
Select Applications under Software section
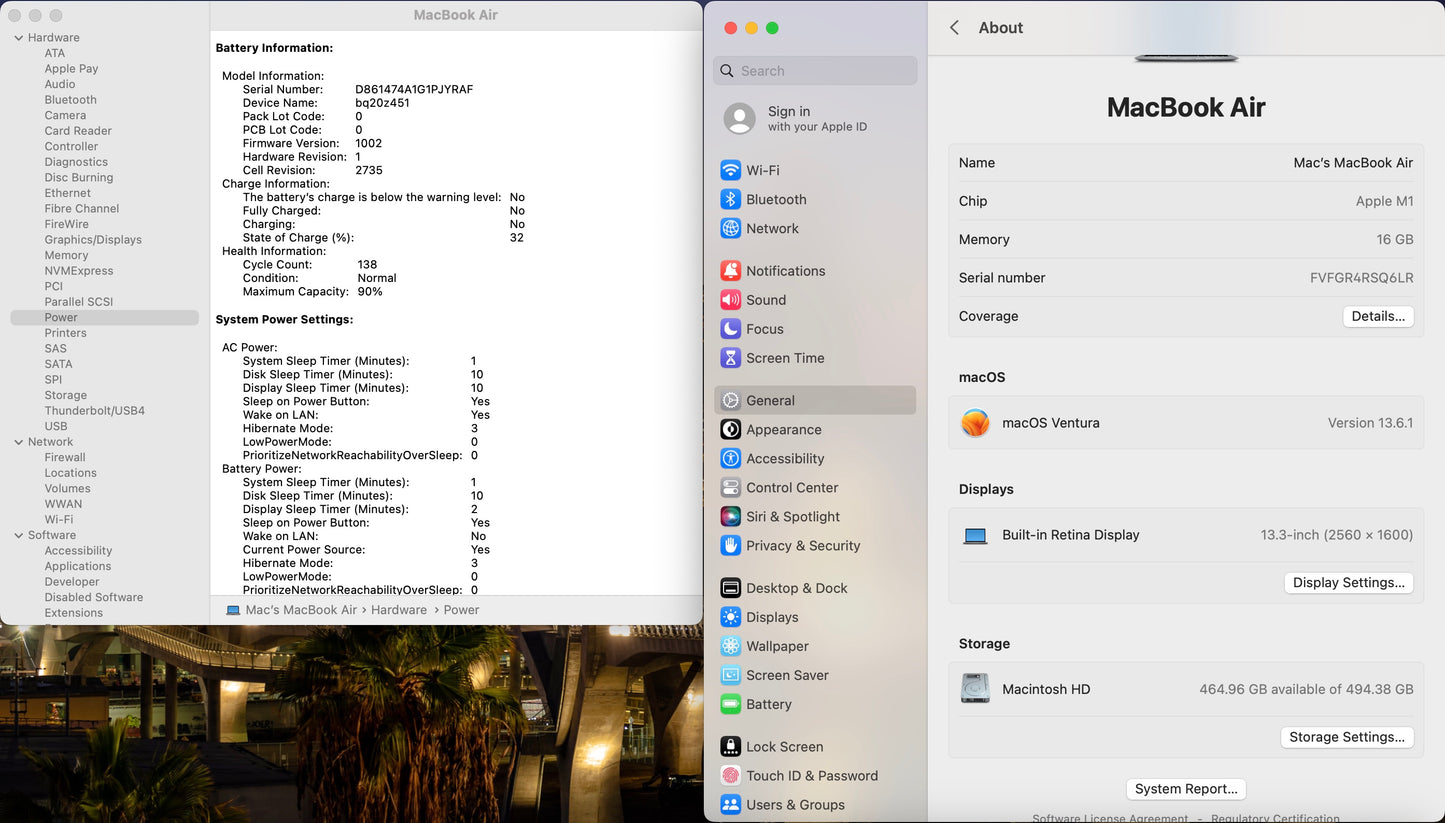[78, 566]
